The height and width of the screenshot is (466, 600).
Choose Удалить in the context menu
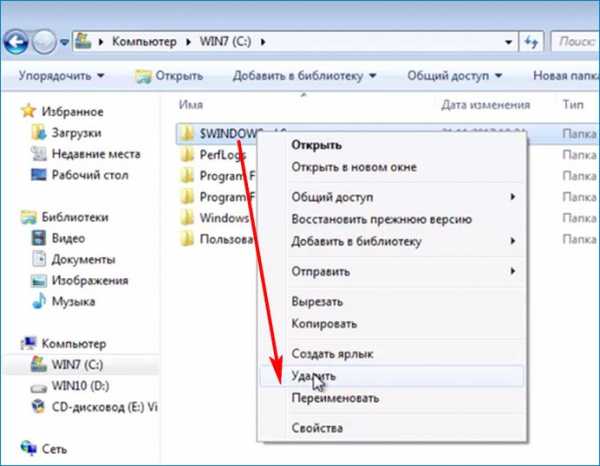[391, 376]
